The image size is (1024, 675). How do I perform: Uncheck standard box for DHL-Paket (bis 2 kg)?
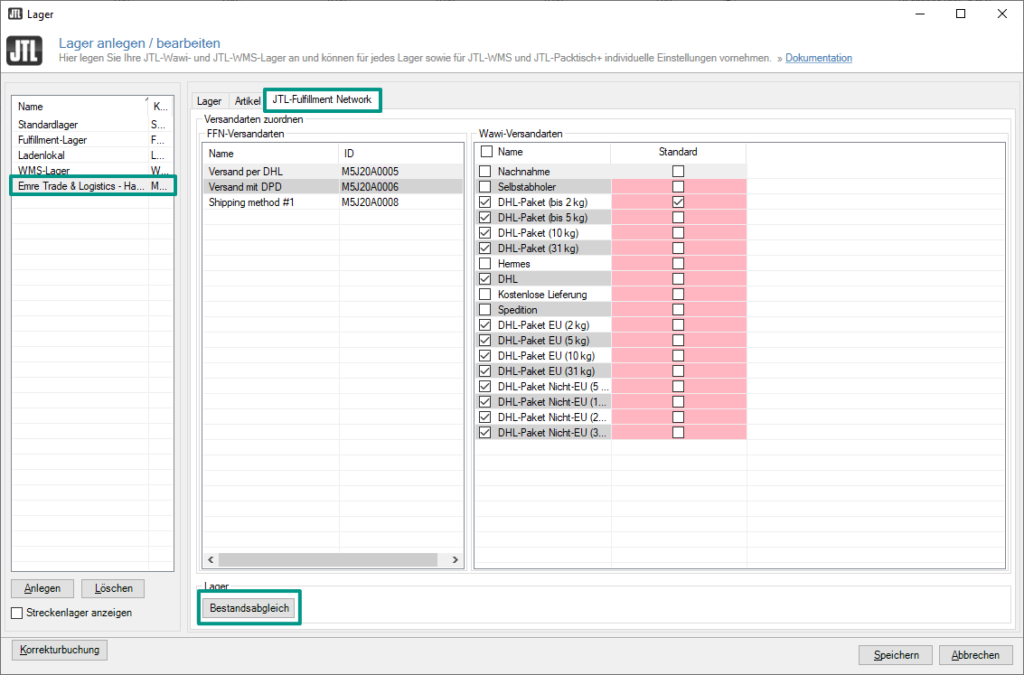(678, 202)
